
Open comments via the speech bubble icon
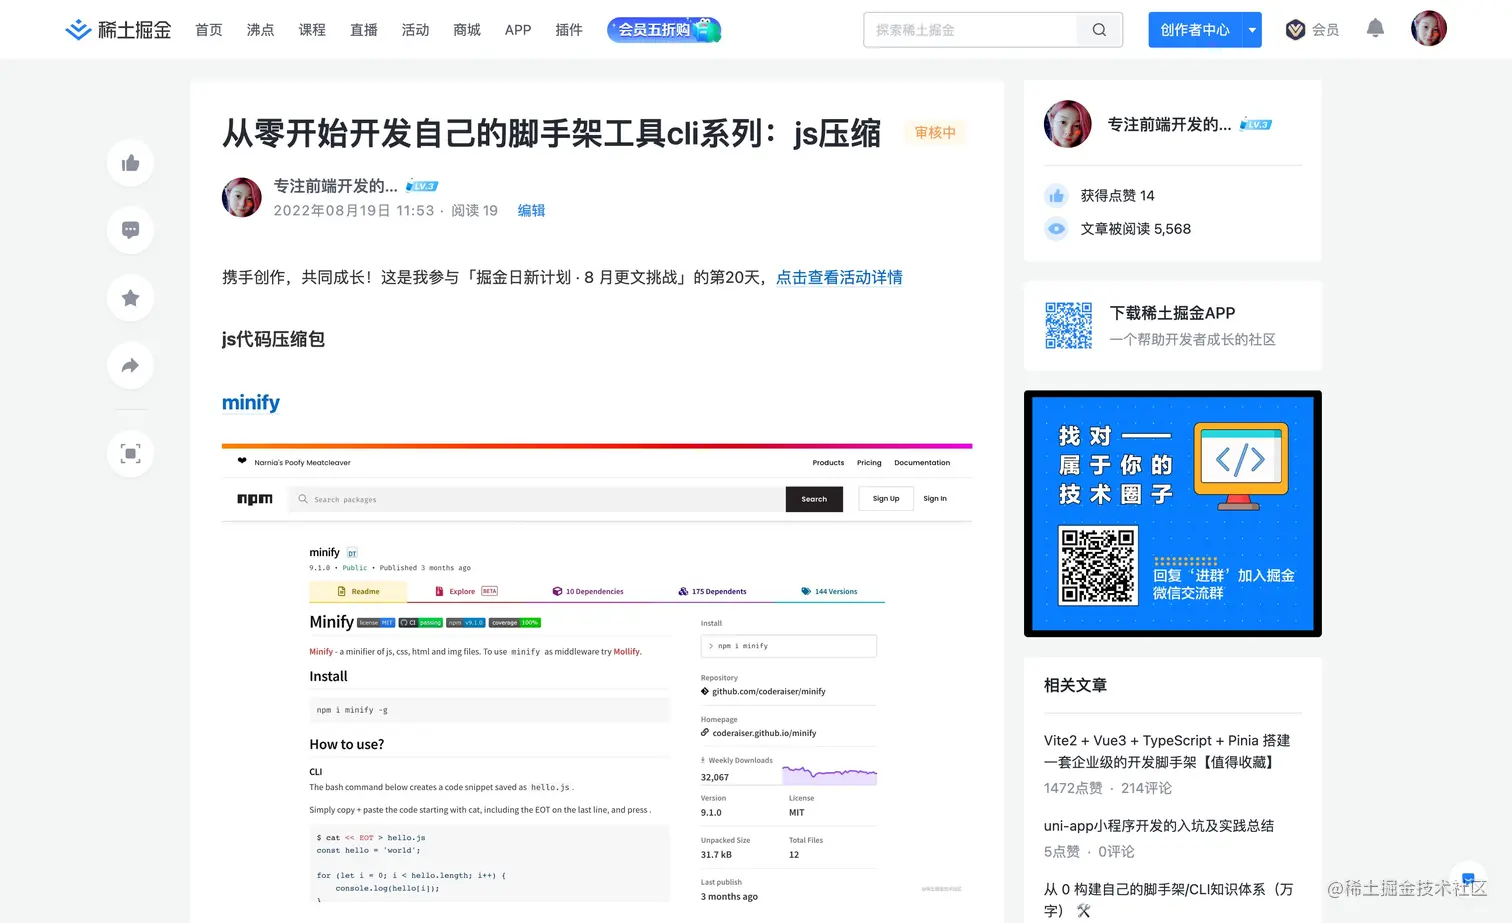click(130, 230)
